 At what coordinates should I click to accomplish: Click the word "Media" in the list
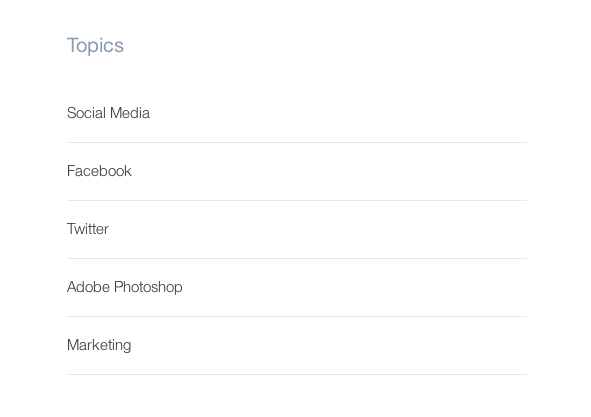coord(130,113)
